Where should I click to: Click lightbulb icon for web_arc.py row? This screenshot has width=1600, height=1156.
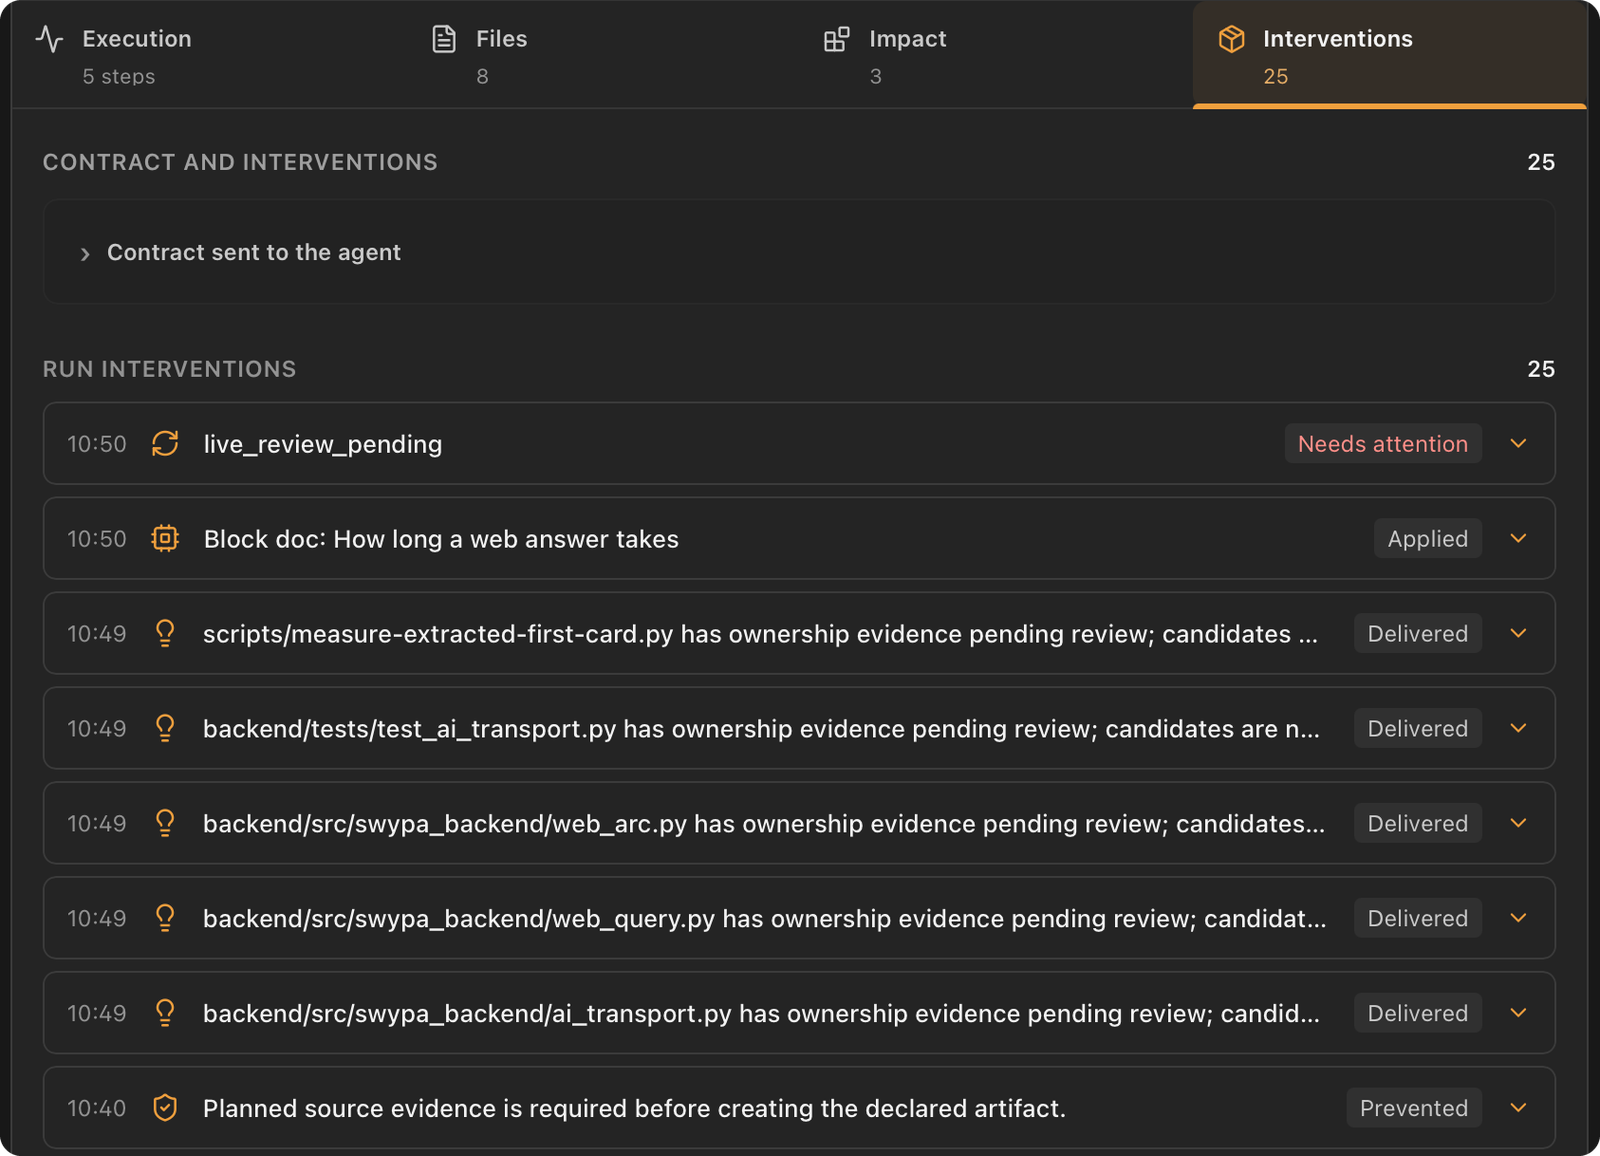pos(165,823)
